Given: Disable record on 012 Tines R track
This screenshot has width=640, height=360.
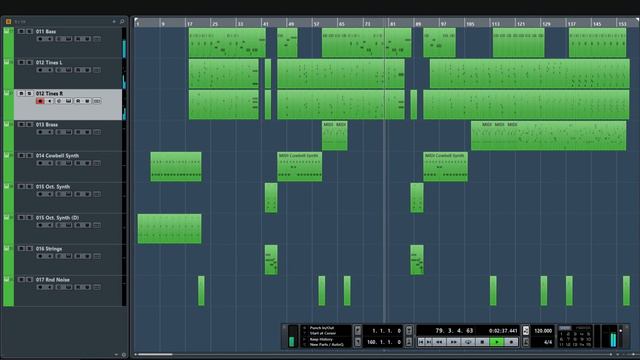Looking at the screenshot, I should (x=40, y=101).
